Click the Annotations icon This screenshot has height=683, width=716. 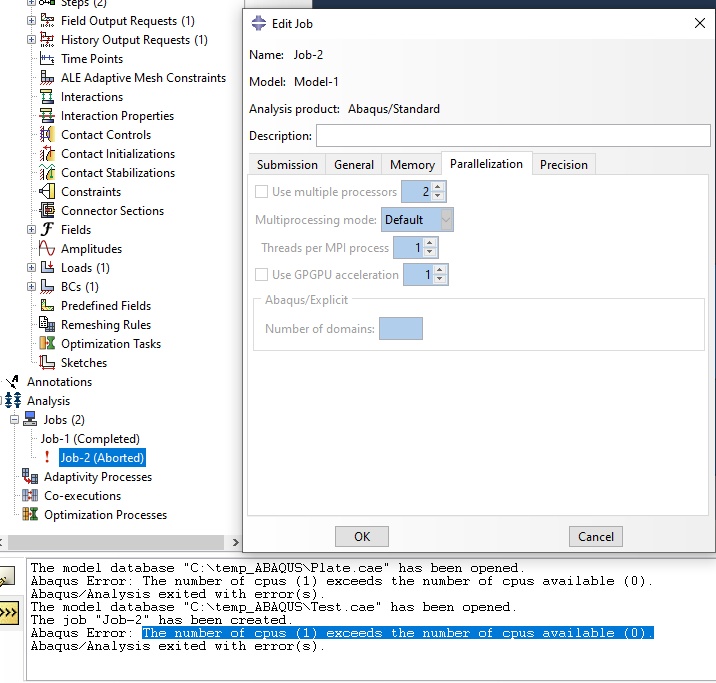tap(13, 382)
